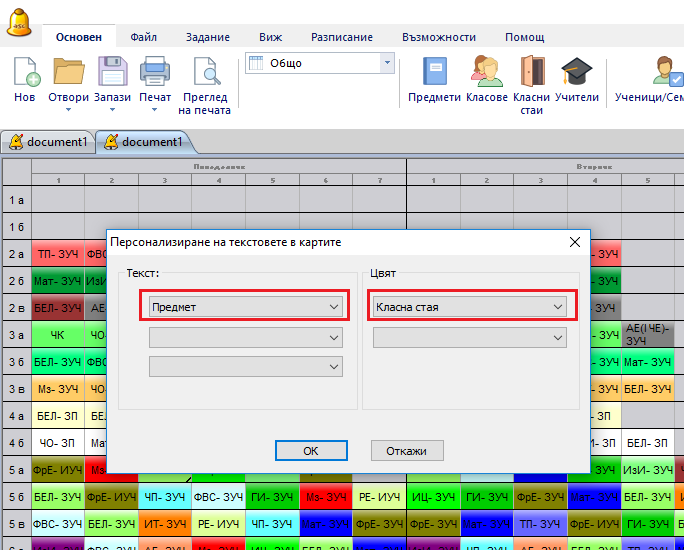The height and width of the screenshot is (550, 684).
Task: Click the Печат printer icon
Action: pyautogui.click(x=155, y=74)
